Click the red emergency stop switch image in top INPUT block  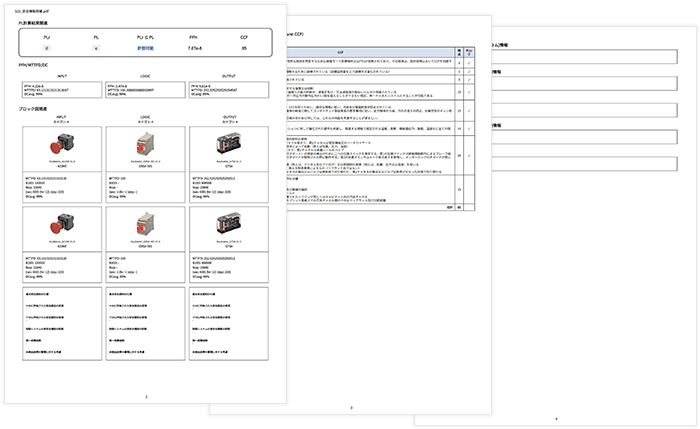pos(62,144)
